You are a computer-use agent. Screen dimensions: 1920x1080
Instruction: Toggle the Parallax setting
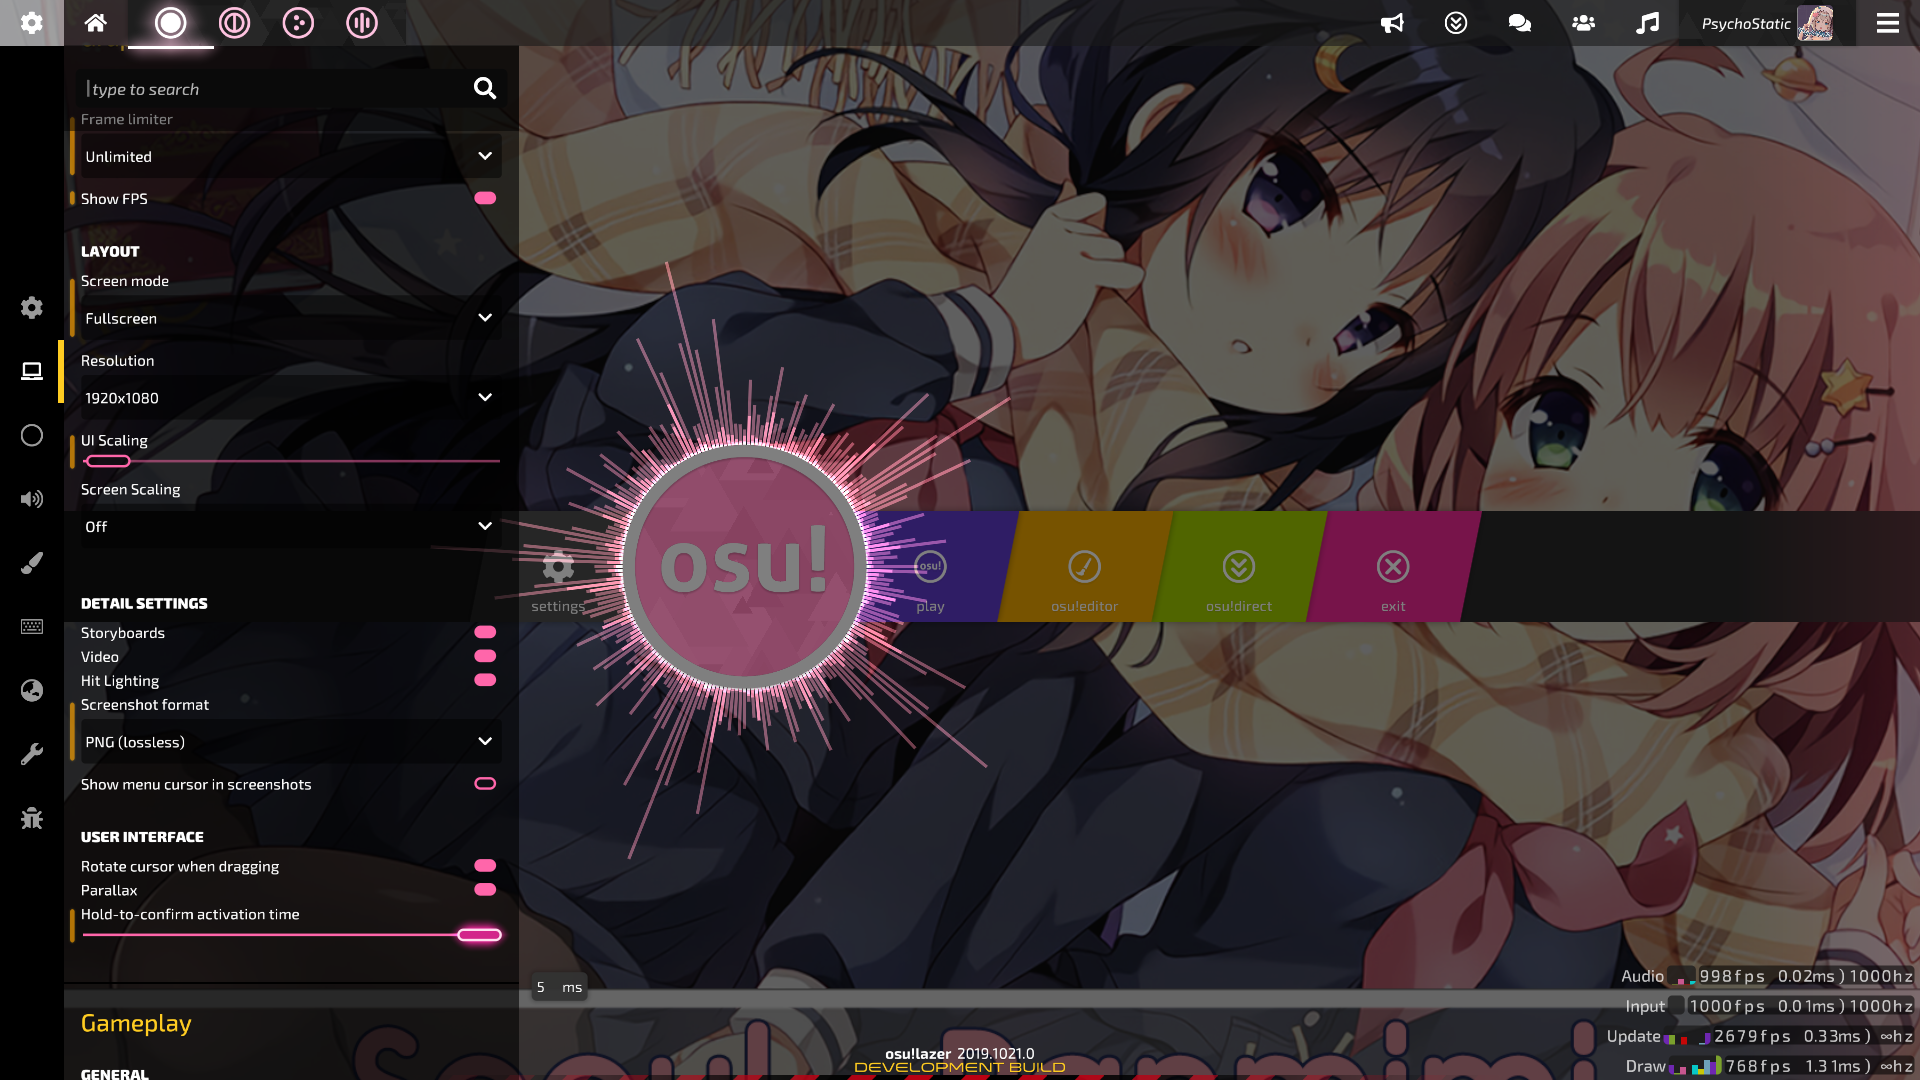[485, 890]
